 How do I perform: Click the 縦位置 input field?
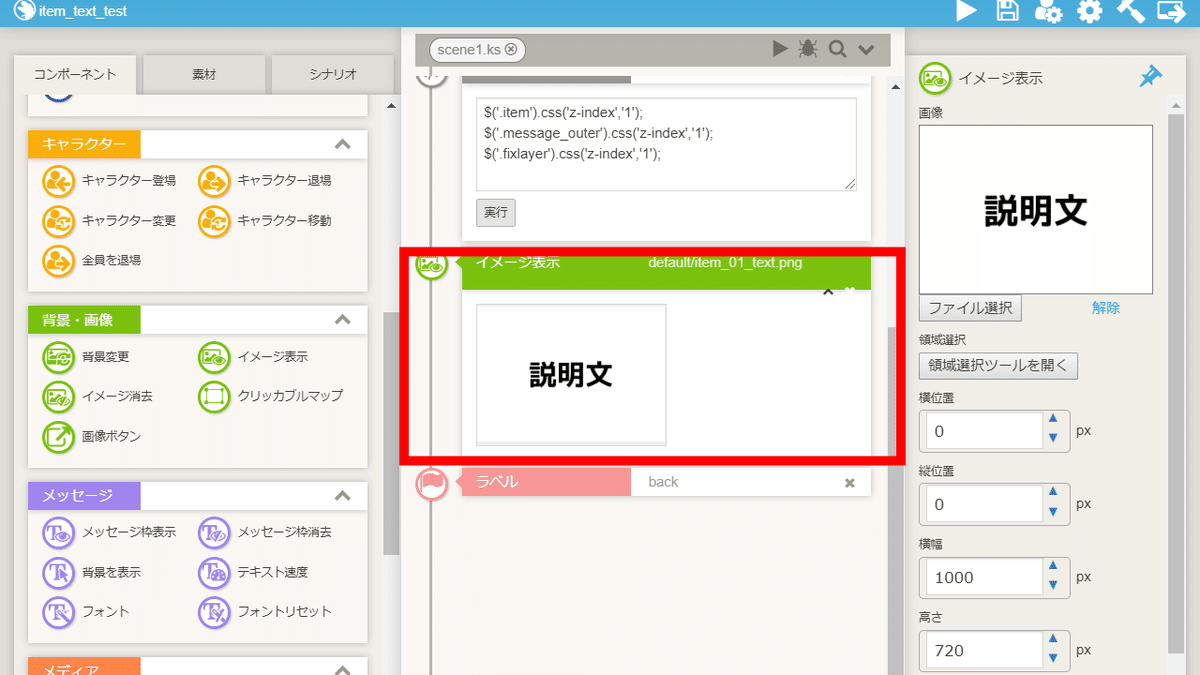pos(985,505)
